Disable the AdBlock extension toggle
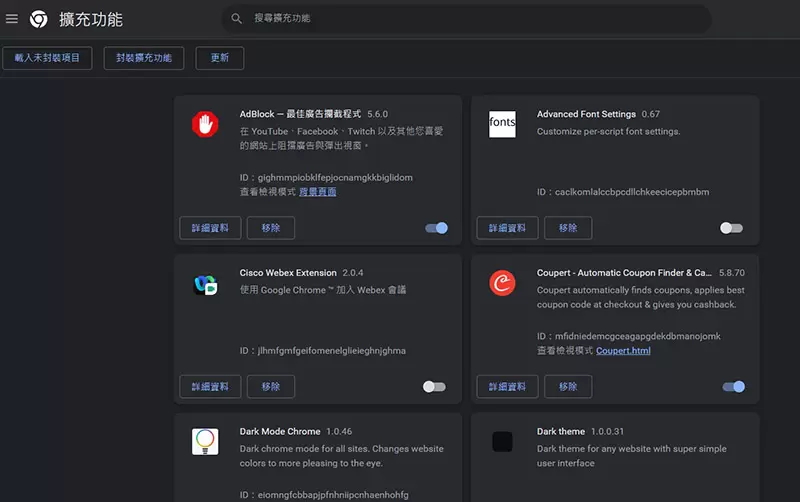 (x=436, y=228)
